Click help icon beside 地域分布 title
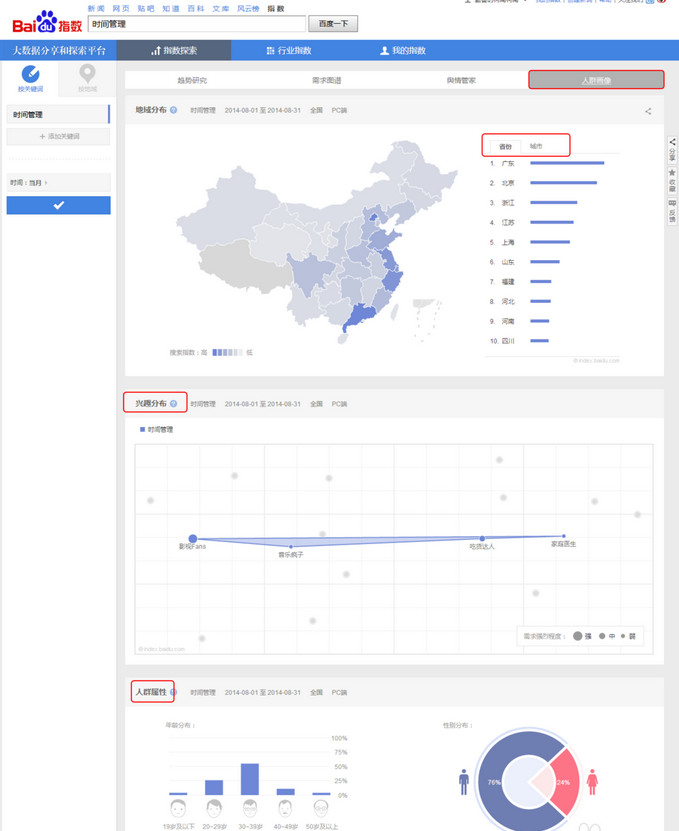Screen dimensions: 679x831 (x=174, y=110)
